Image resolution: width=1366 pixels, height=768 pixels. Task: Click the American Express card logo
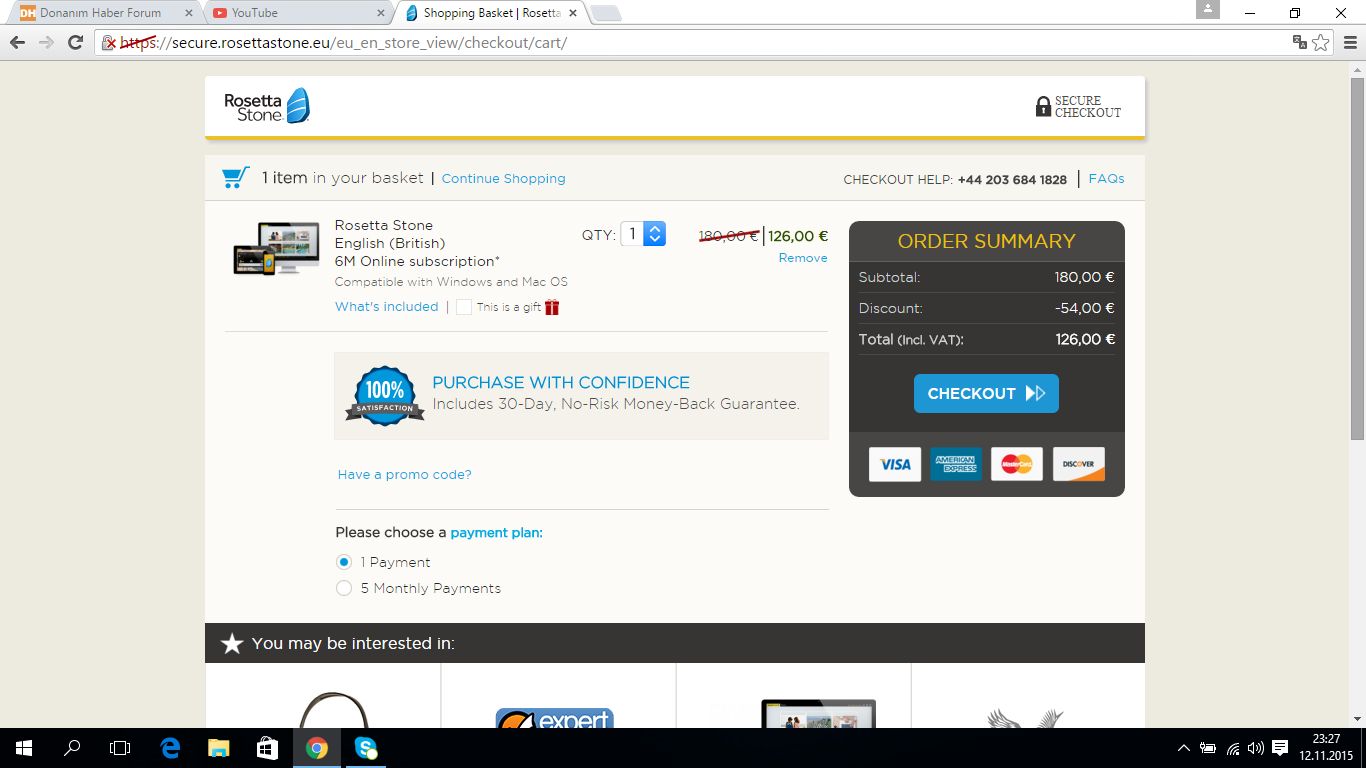[956, 464]
